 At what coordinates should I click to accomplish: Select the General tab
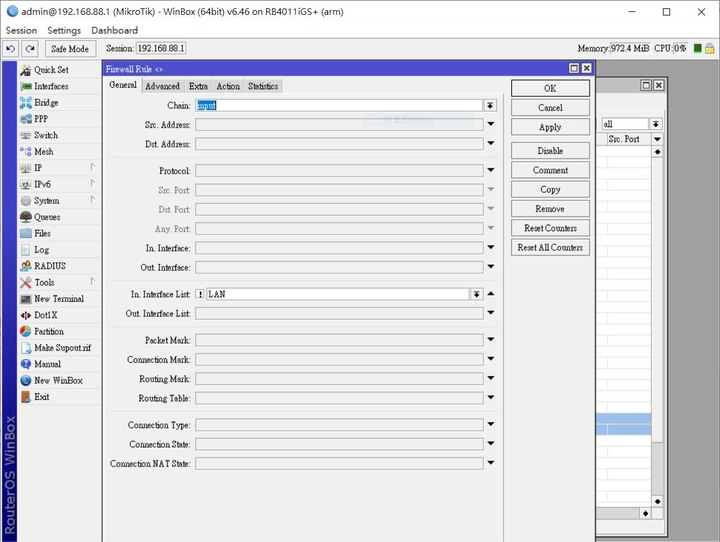pyautogui.click(x=123, y=85)
